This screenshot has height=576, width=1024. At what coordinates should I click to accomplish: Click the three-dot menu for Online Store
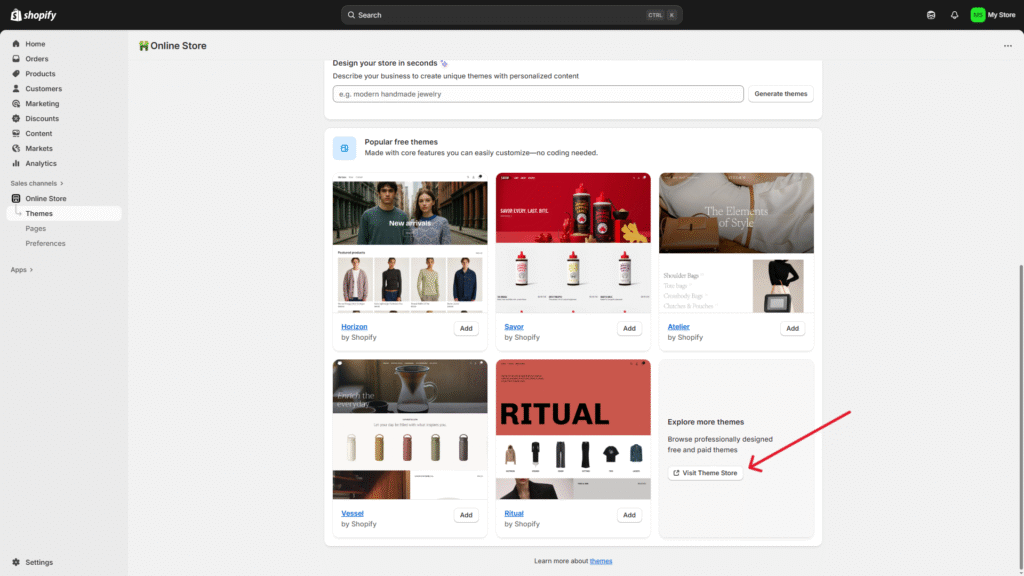pyautogui.click(x=1007, y=46)
